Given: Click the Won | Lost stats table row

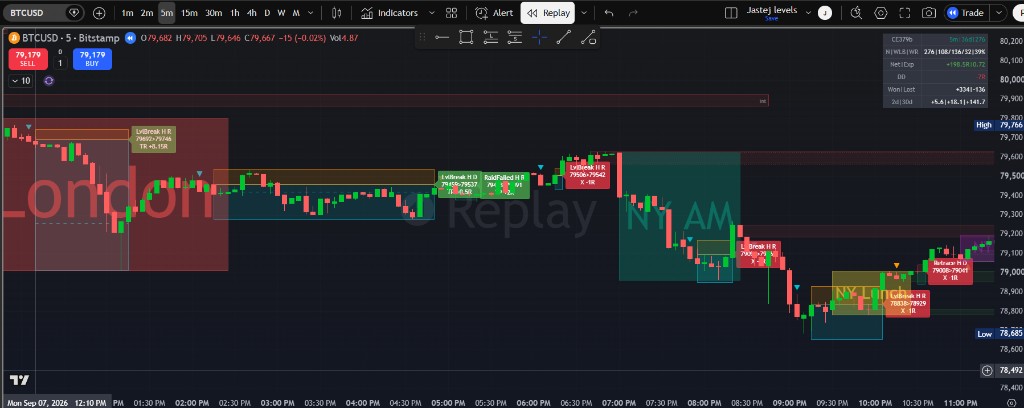Looking at the screenshot, I should click(x=936, y=89).
